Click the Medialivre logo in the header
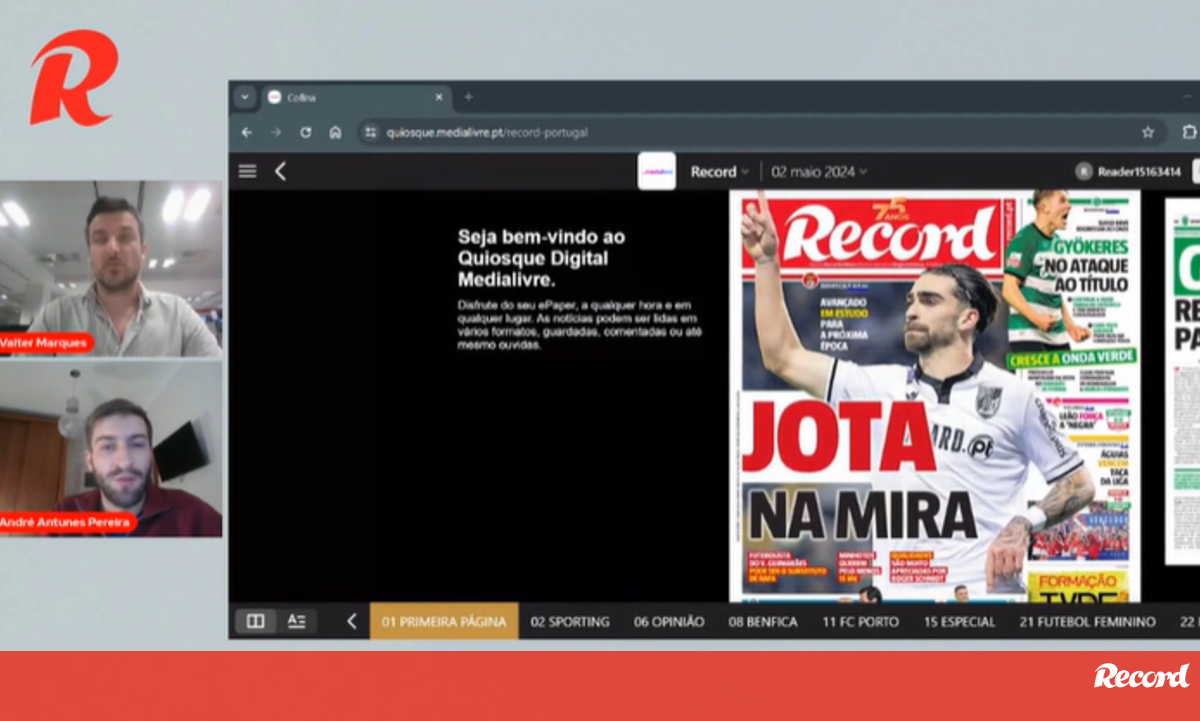The height and width of the screenshot is (721, 1200). (657, 171)
